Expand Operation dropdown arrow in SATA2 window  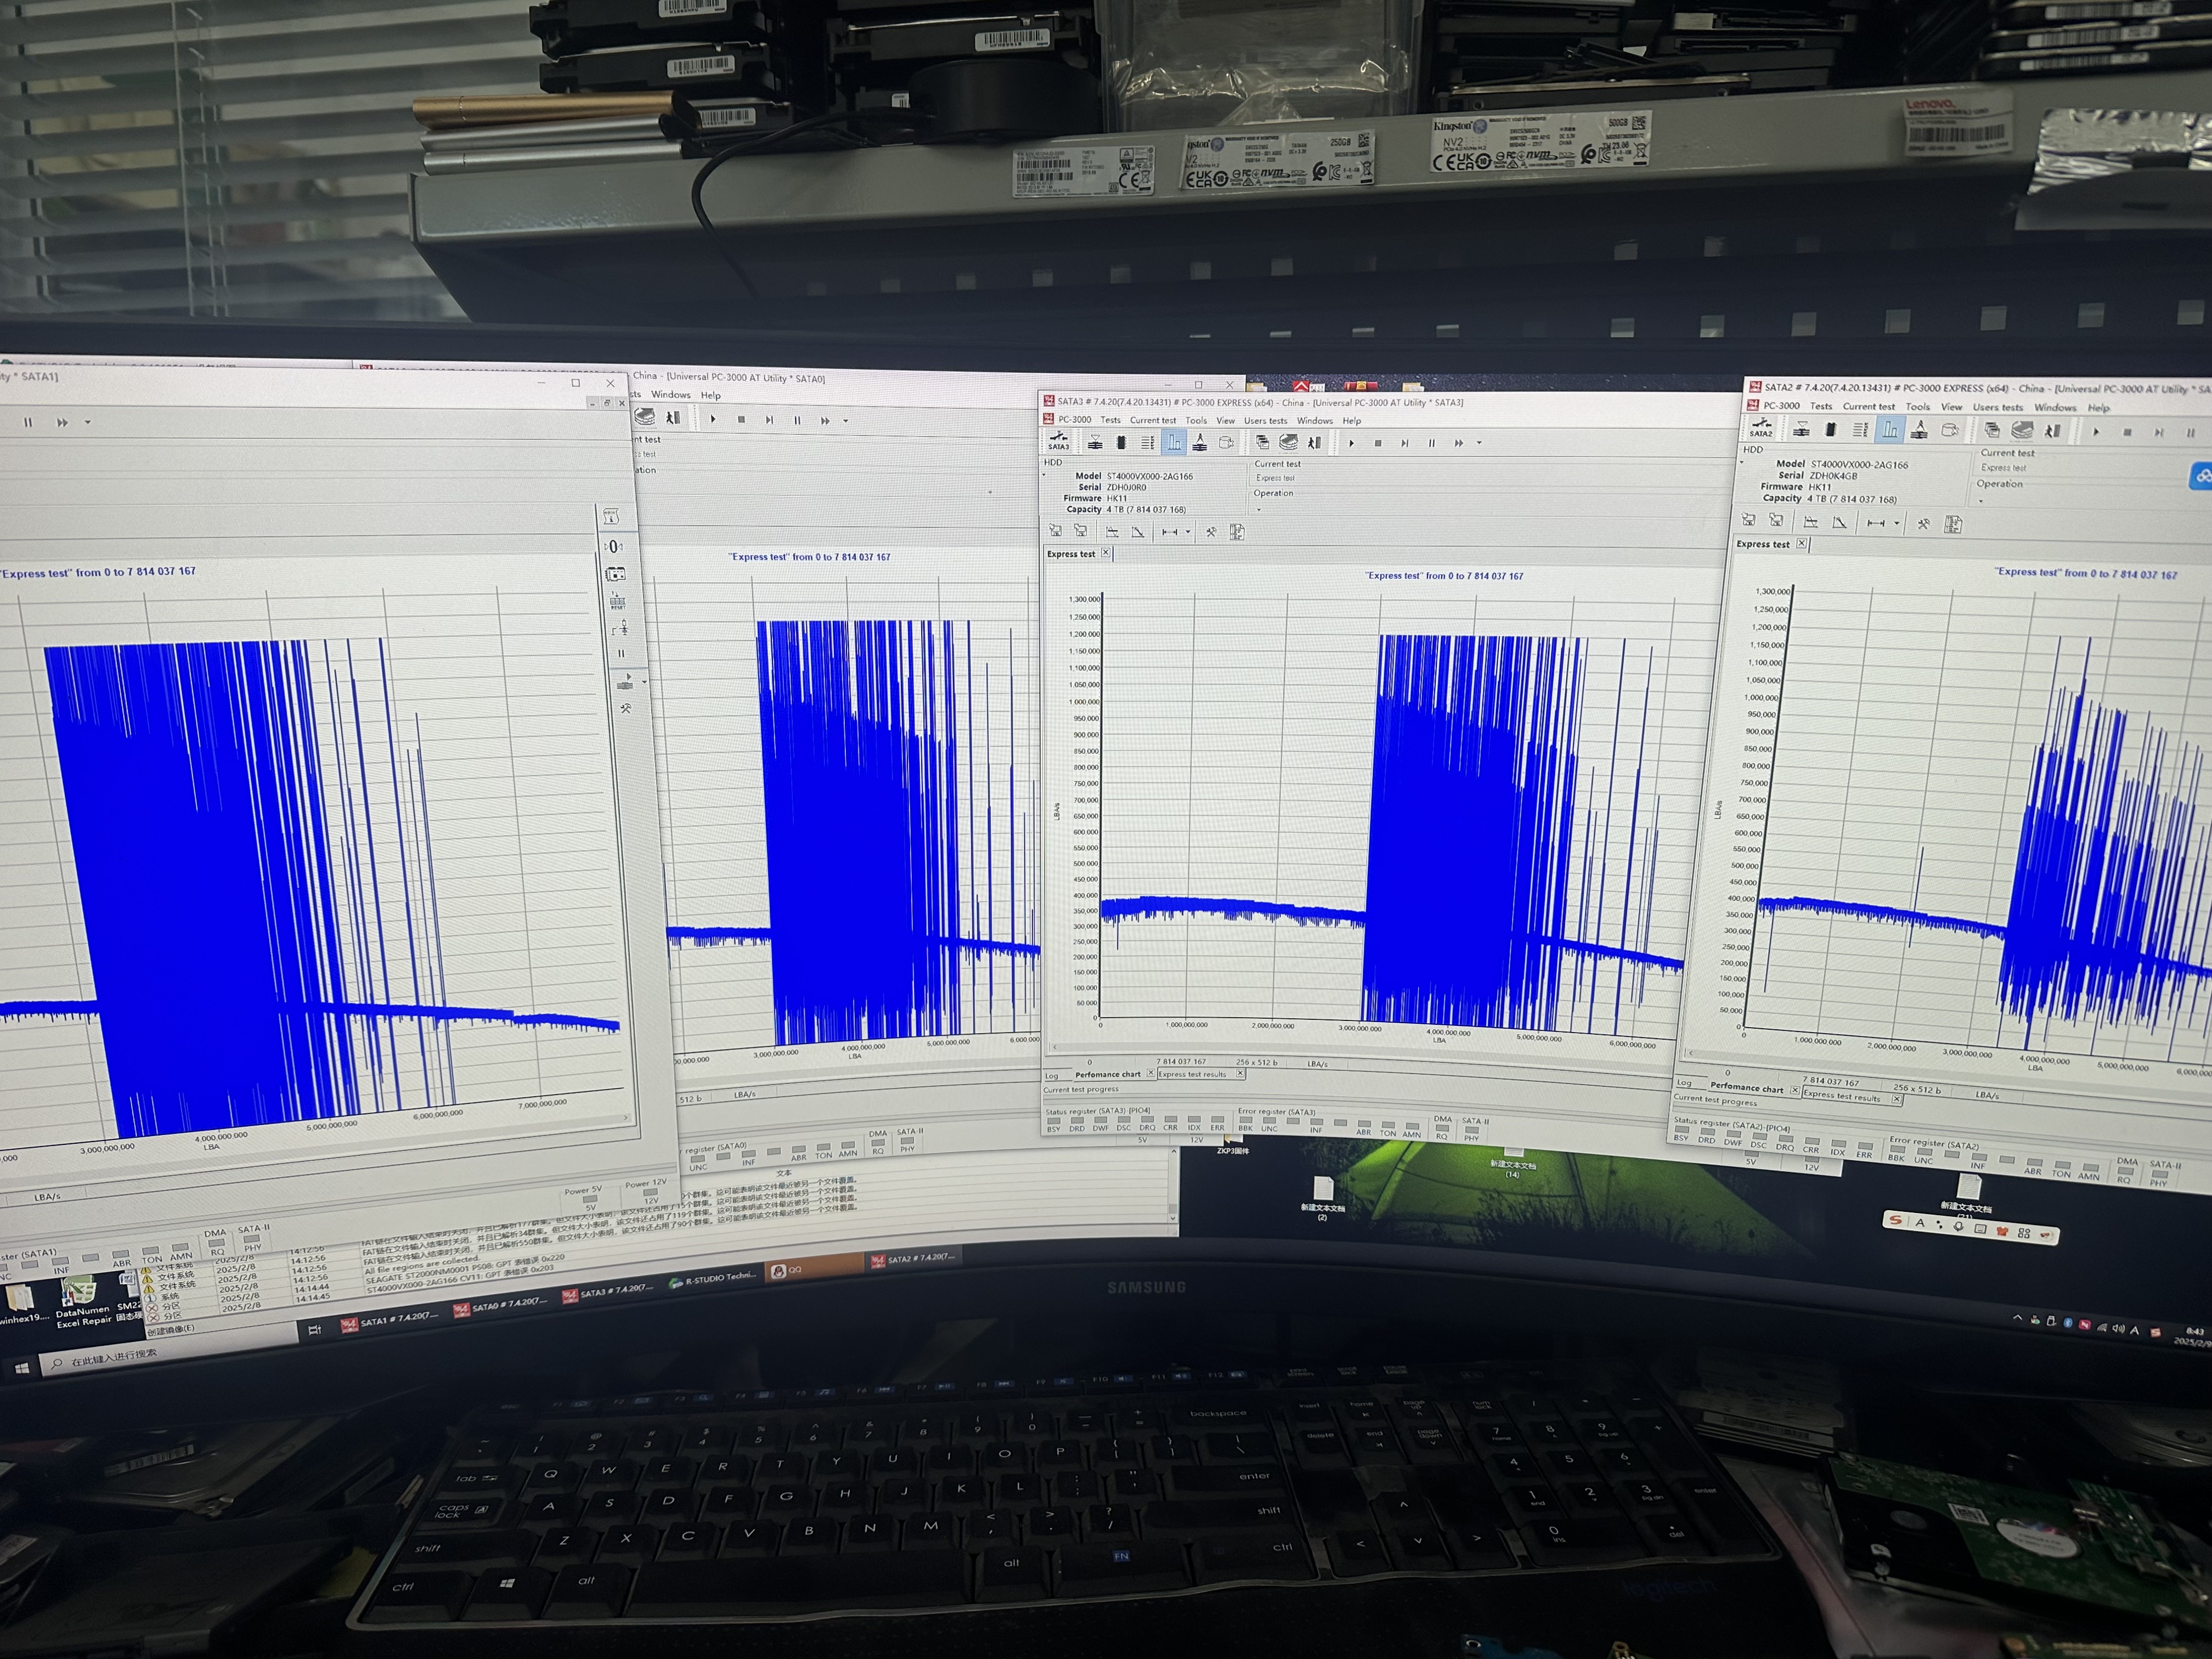1981,500
